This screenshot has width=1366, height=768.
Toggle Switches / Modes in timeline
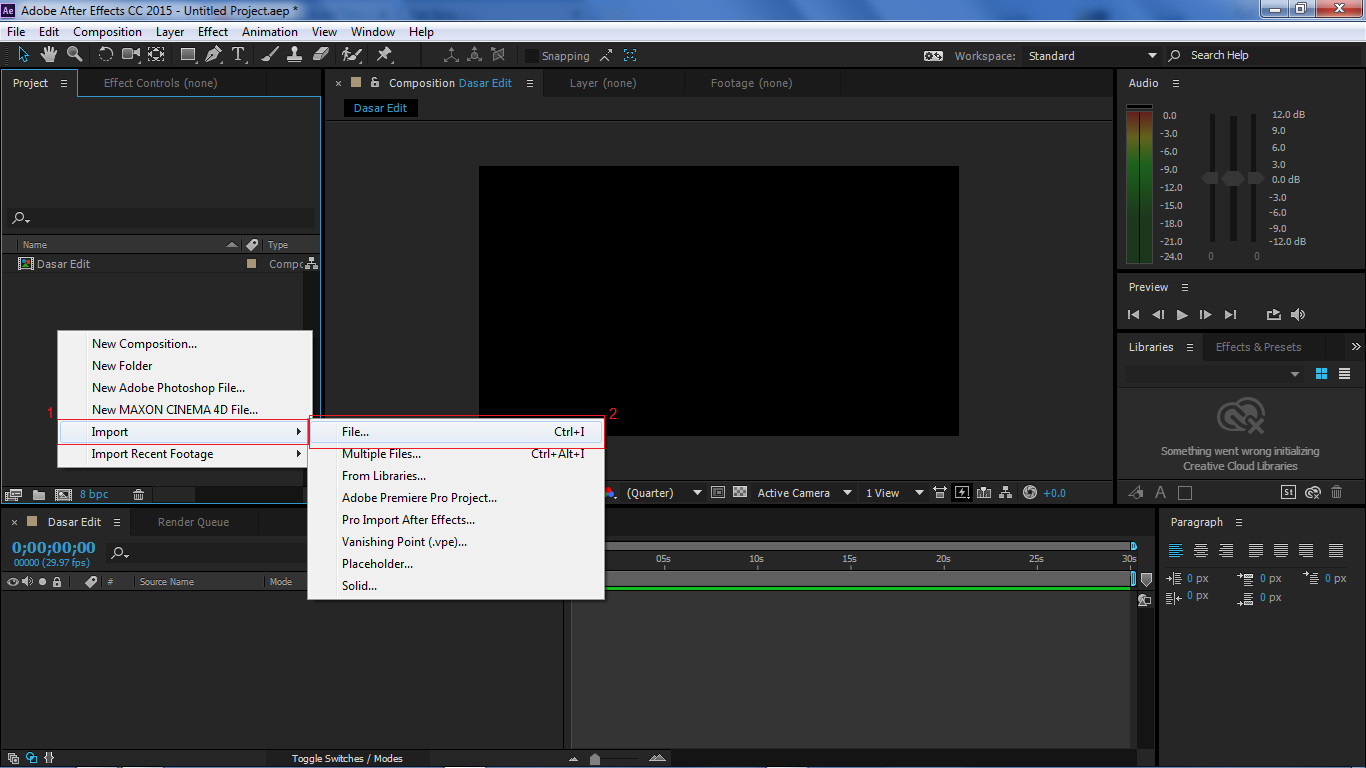point(347,758)
